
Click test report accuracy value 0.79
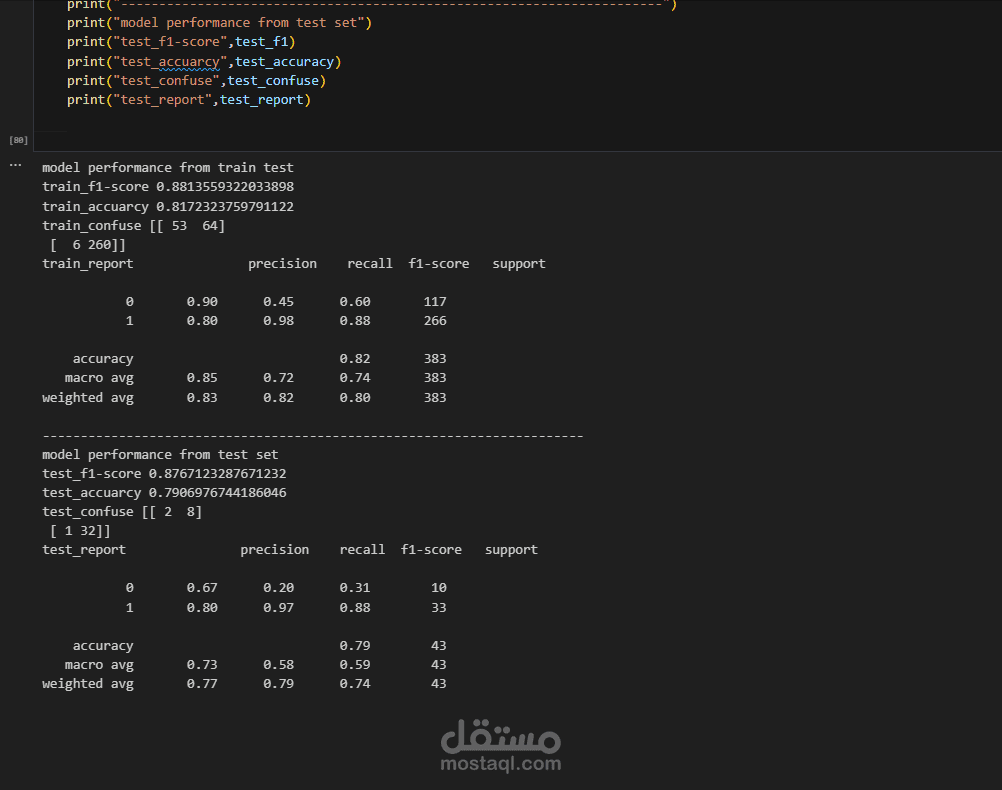[355, 646]
